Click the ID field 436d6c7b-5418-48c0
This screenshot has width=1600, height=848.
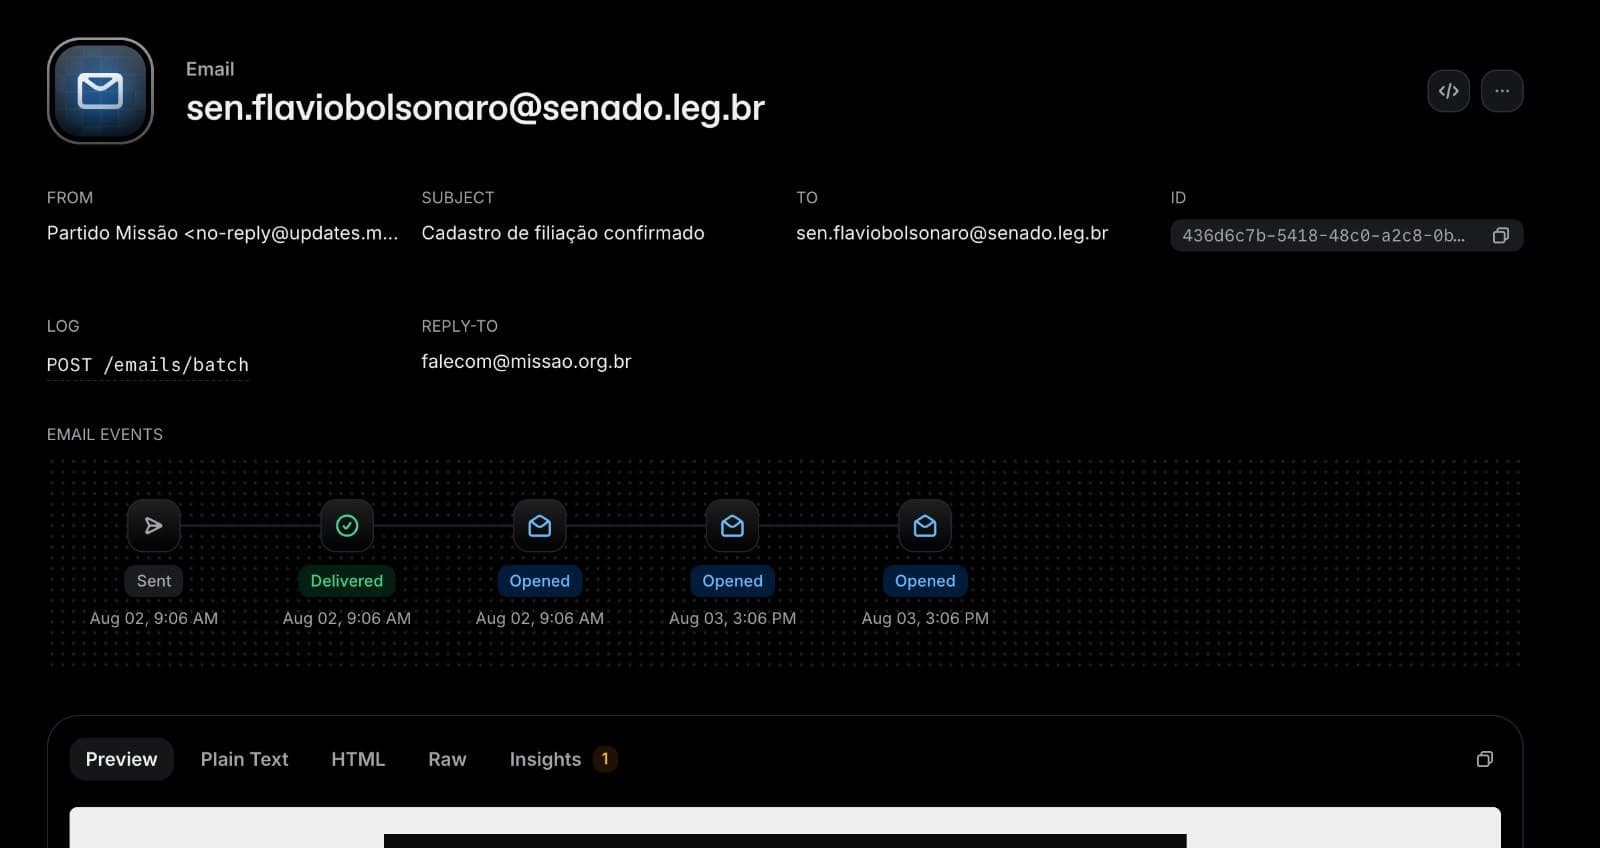click(x=1346, y=236)
